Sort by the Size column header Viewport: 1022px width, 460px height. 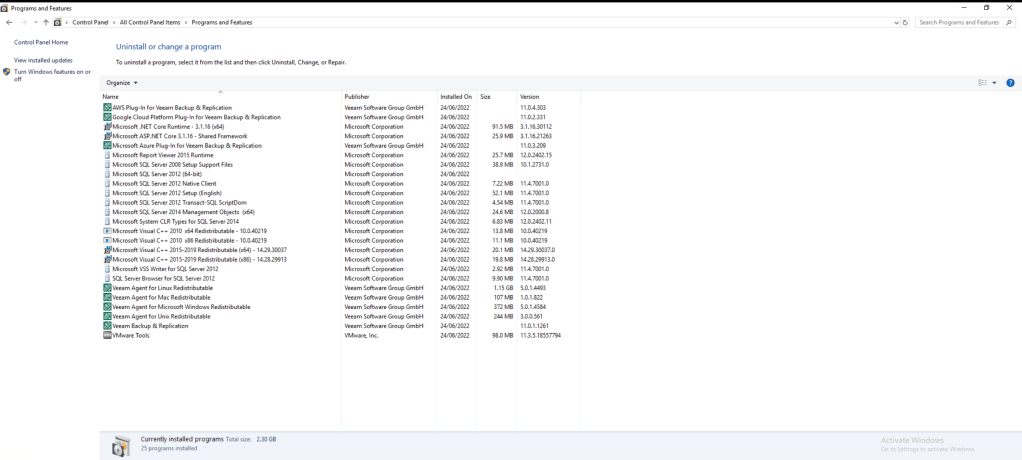coord(497,96)
